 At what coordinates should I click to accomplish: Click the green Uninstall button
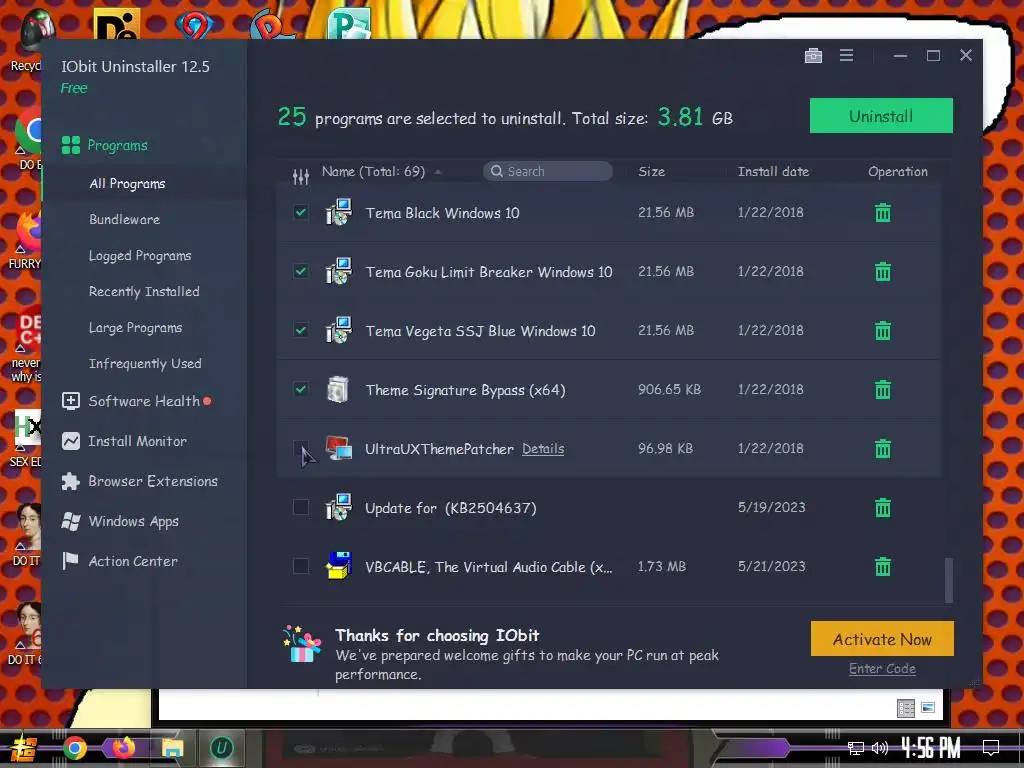[x=881, y=116]
